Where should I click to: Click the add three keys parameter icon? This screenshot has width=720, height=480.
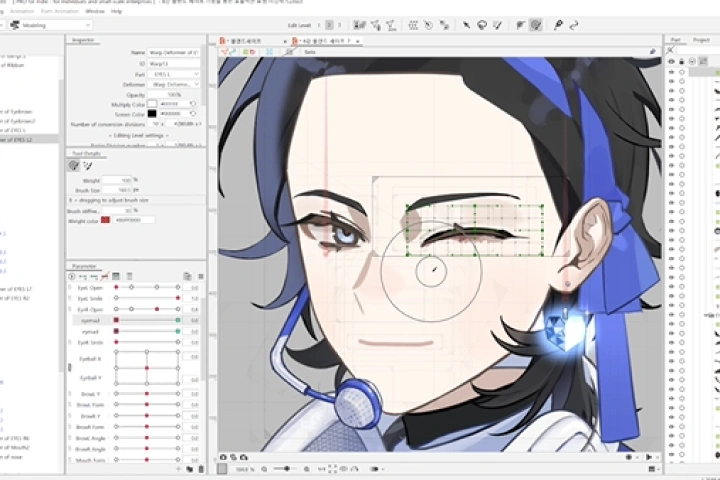click(94, 277)
